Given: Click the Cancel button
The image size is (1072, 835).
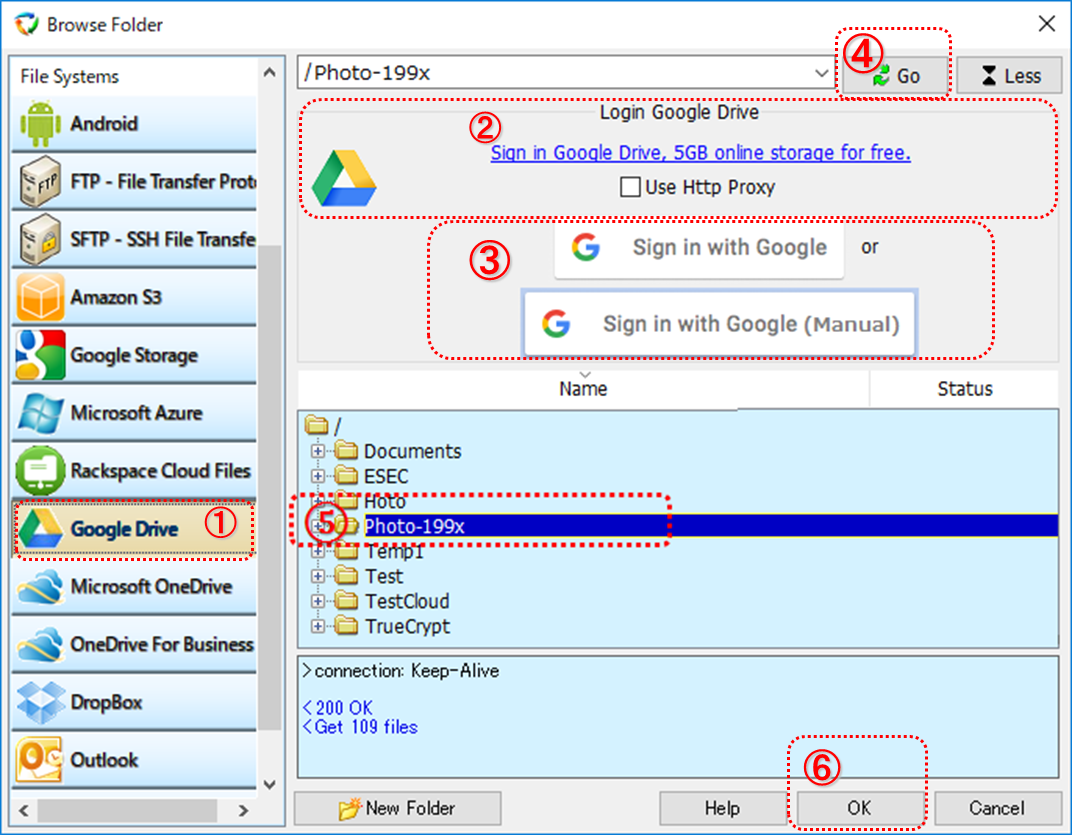Looking at the screenshot, I should (x=997, y=808).
